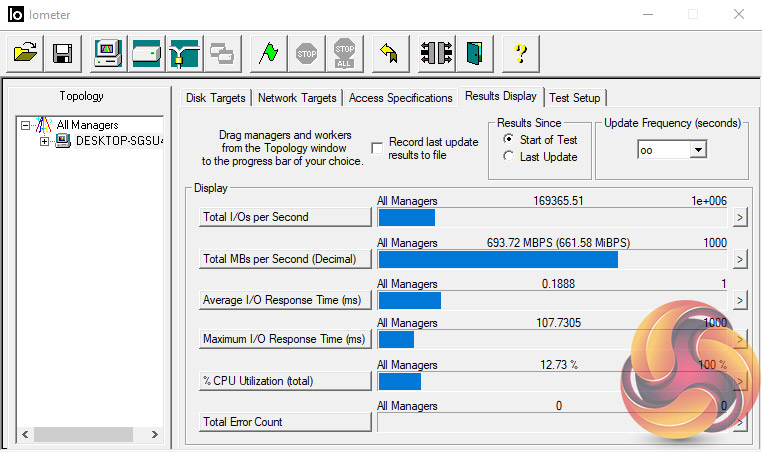
Task: Open the About help question mark
Action: 520,53
